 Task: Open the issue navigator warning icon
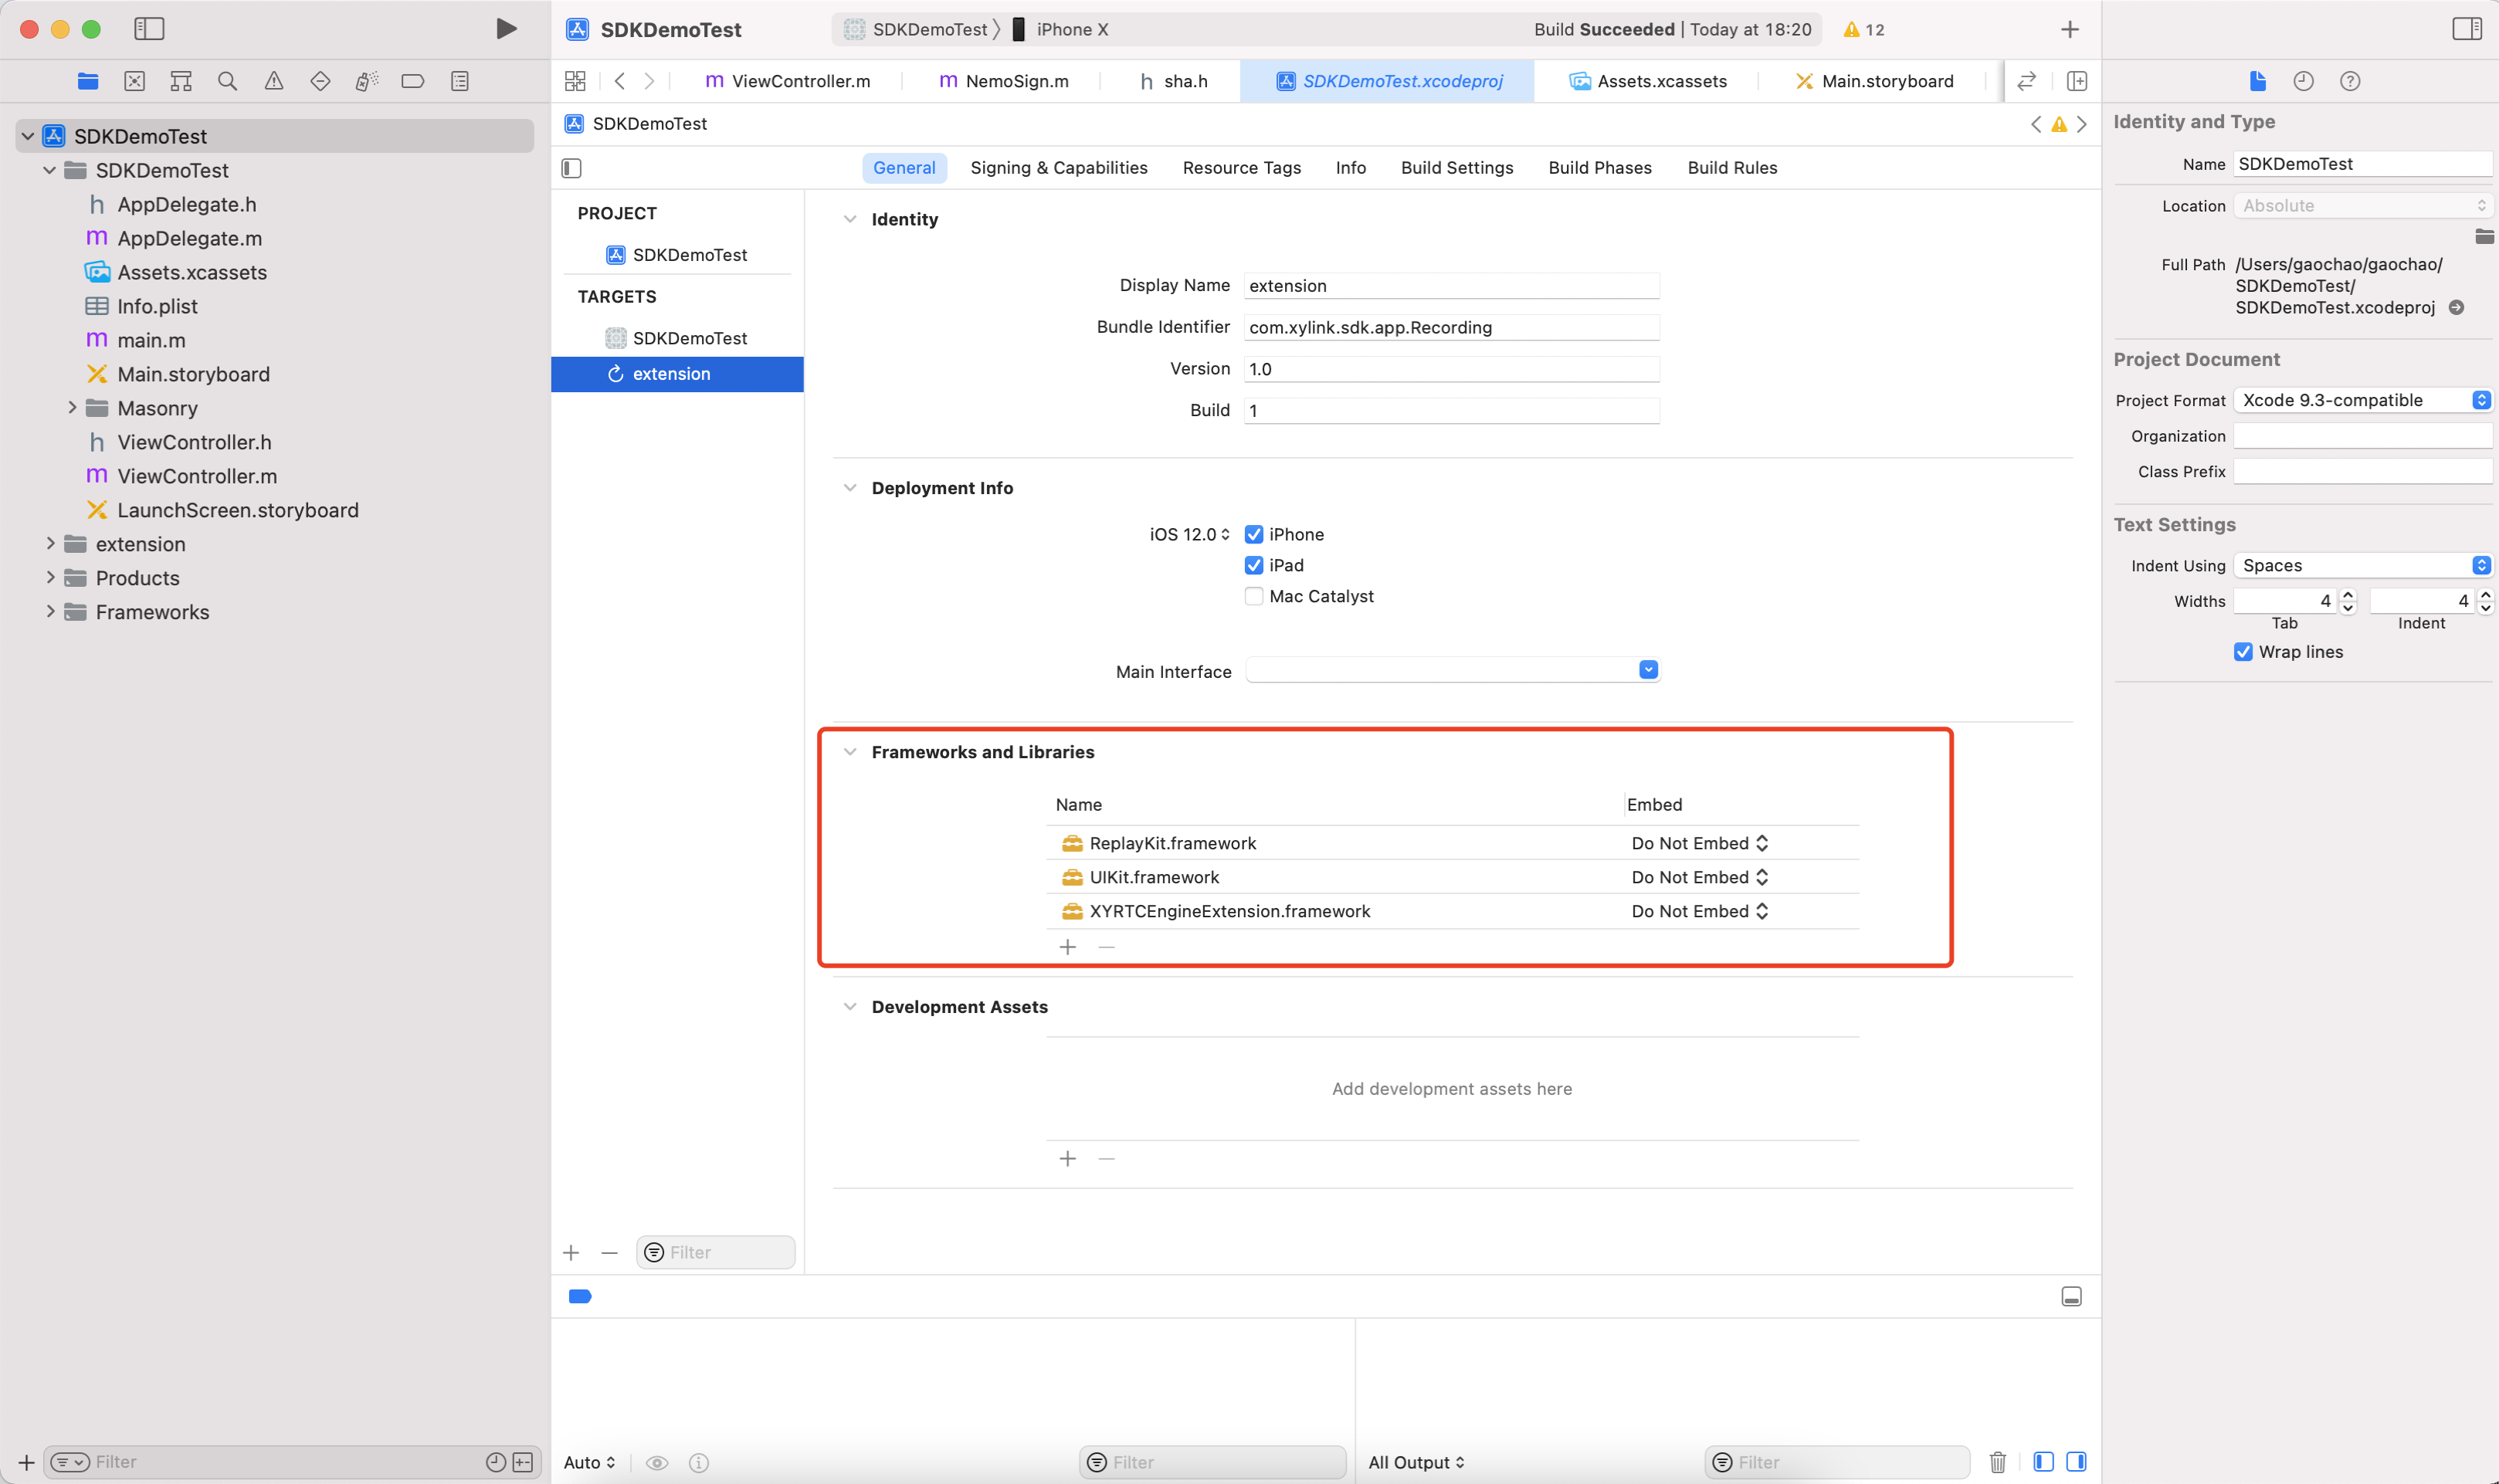click(x=274, y=81)
